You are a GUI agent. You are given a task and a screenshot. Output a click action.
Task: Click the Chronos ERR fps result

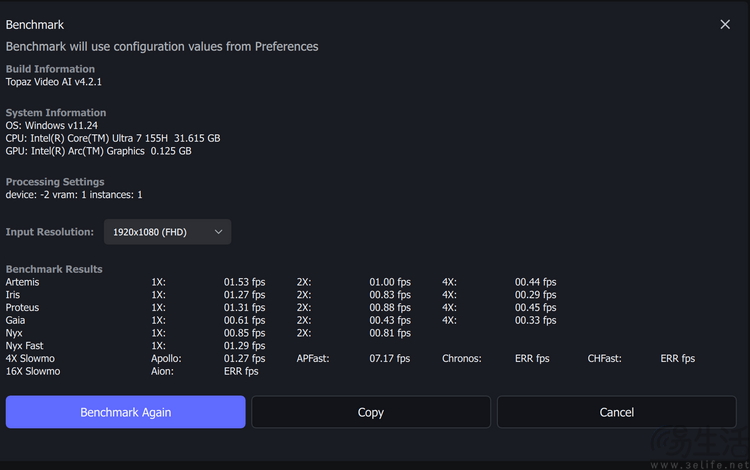(532, 359)
